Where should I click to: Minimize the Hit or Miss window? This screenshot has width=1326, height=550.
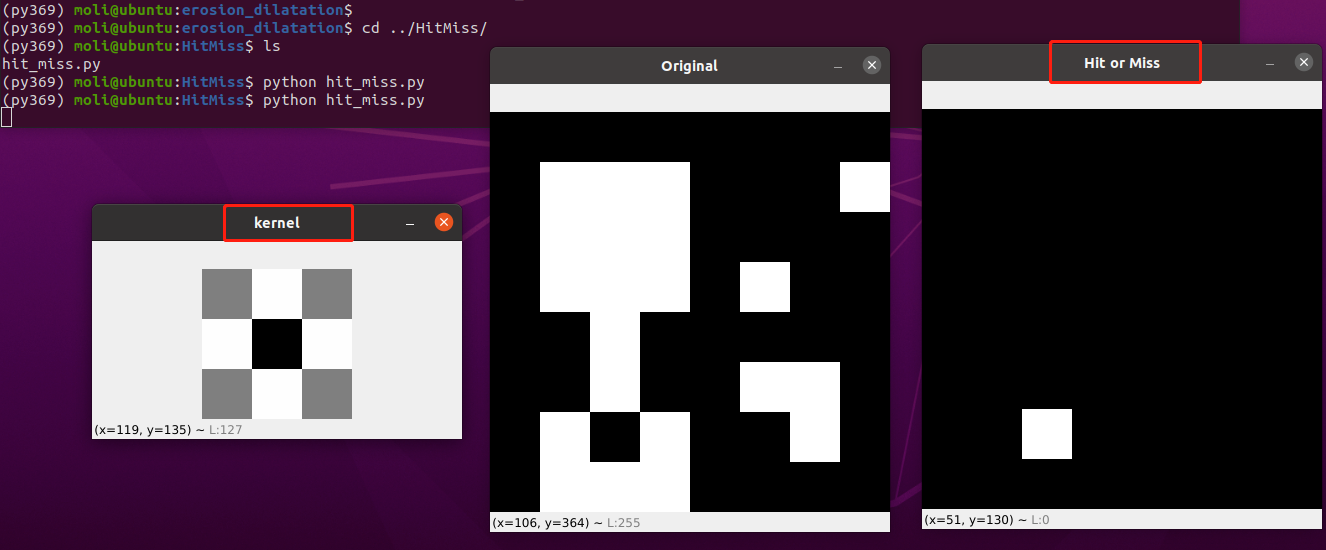pyautogui.click(x=1270, y=63)
